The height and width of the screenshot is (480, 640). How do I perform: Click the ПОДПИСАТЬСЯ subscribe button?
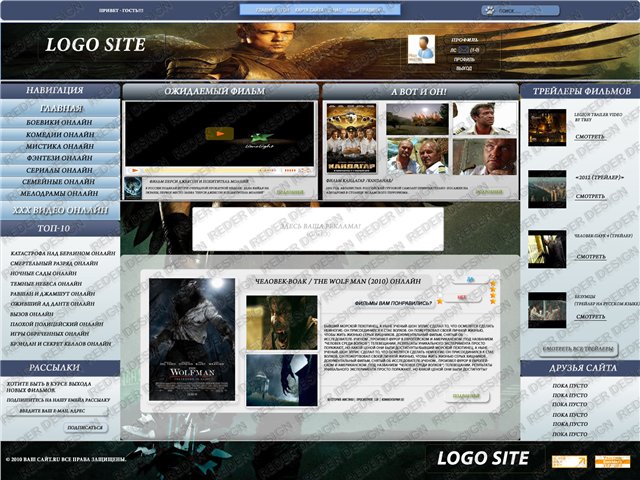coord(85,427)
